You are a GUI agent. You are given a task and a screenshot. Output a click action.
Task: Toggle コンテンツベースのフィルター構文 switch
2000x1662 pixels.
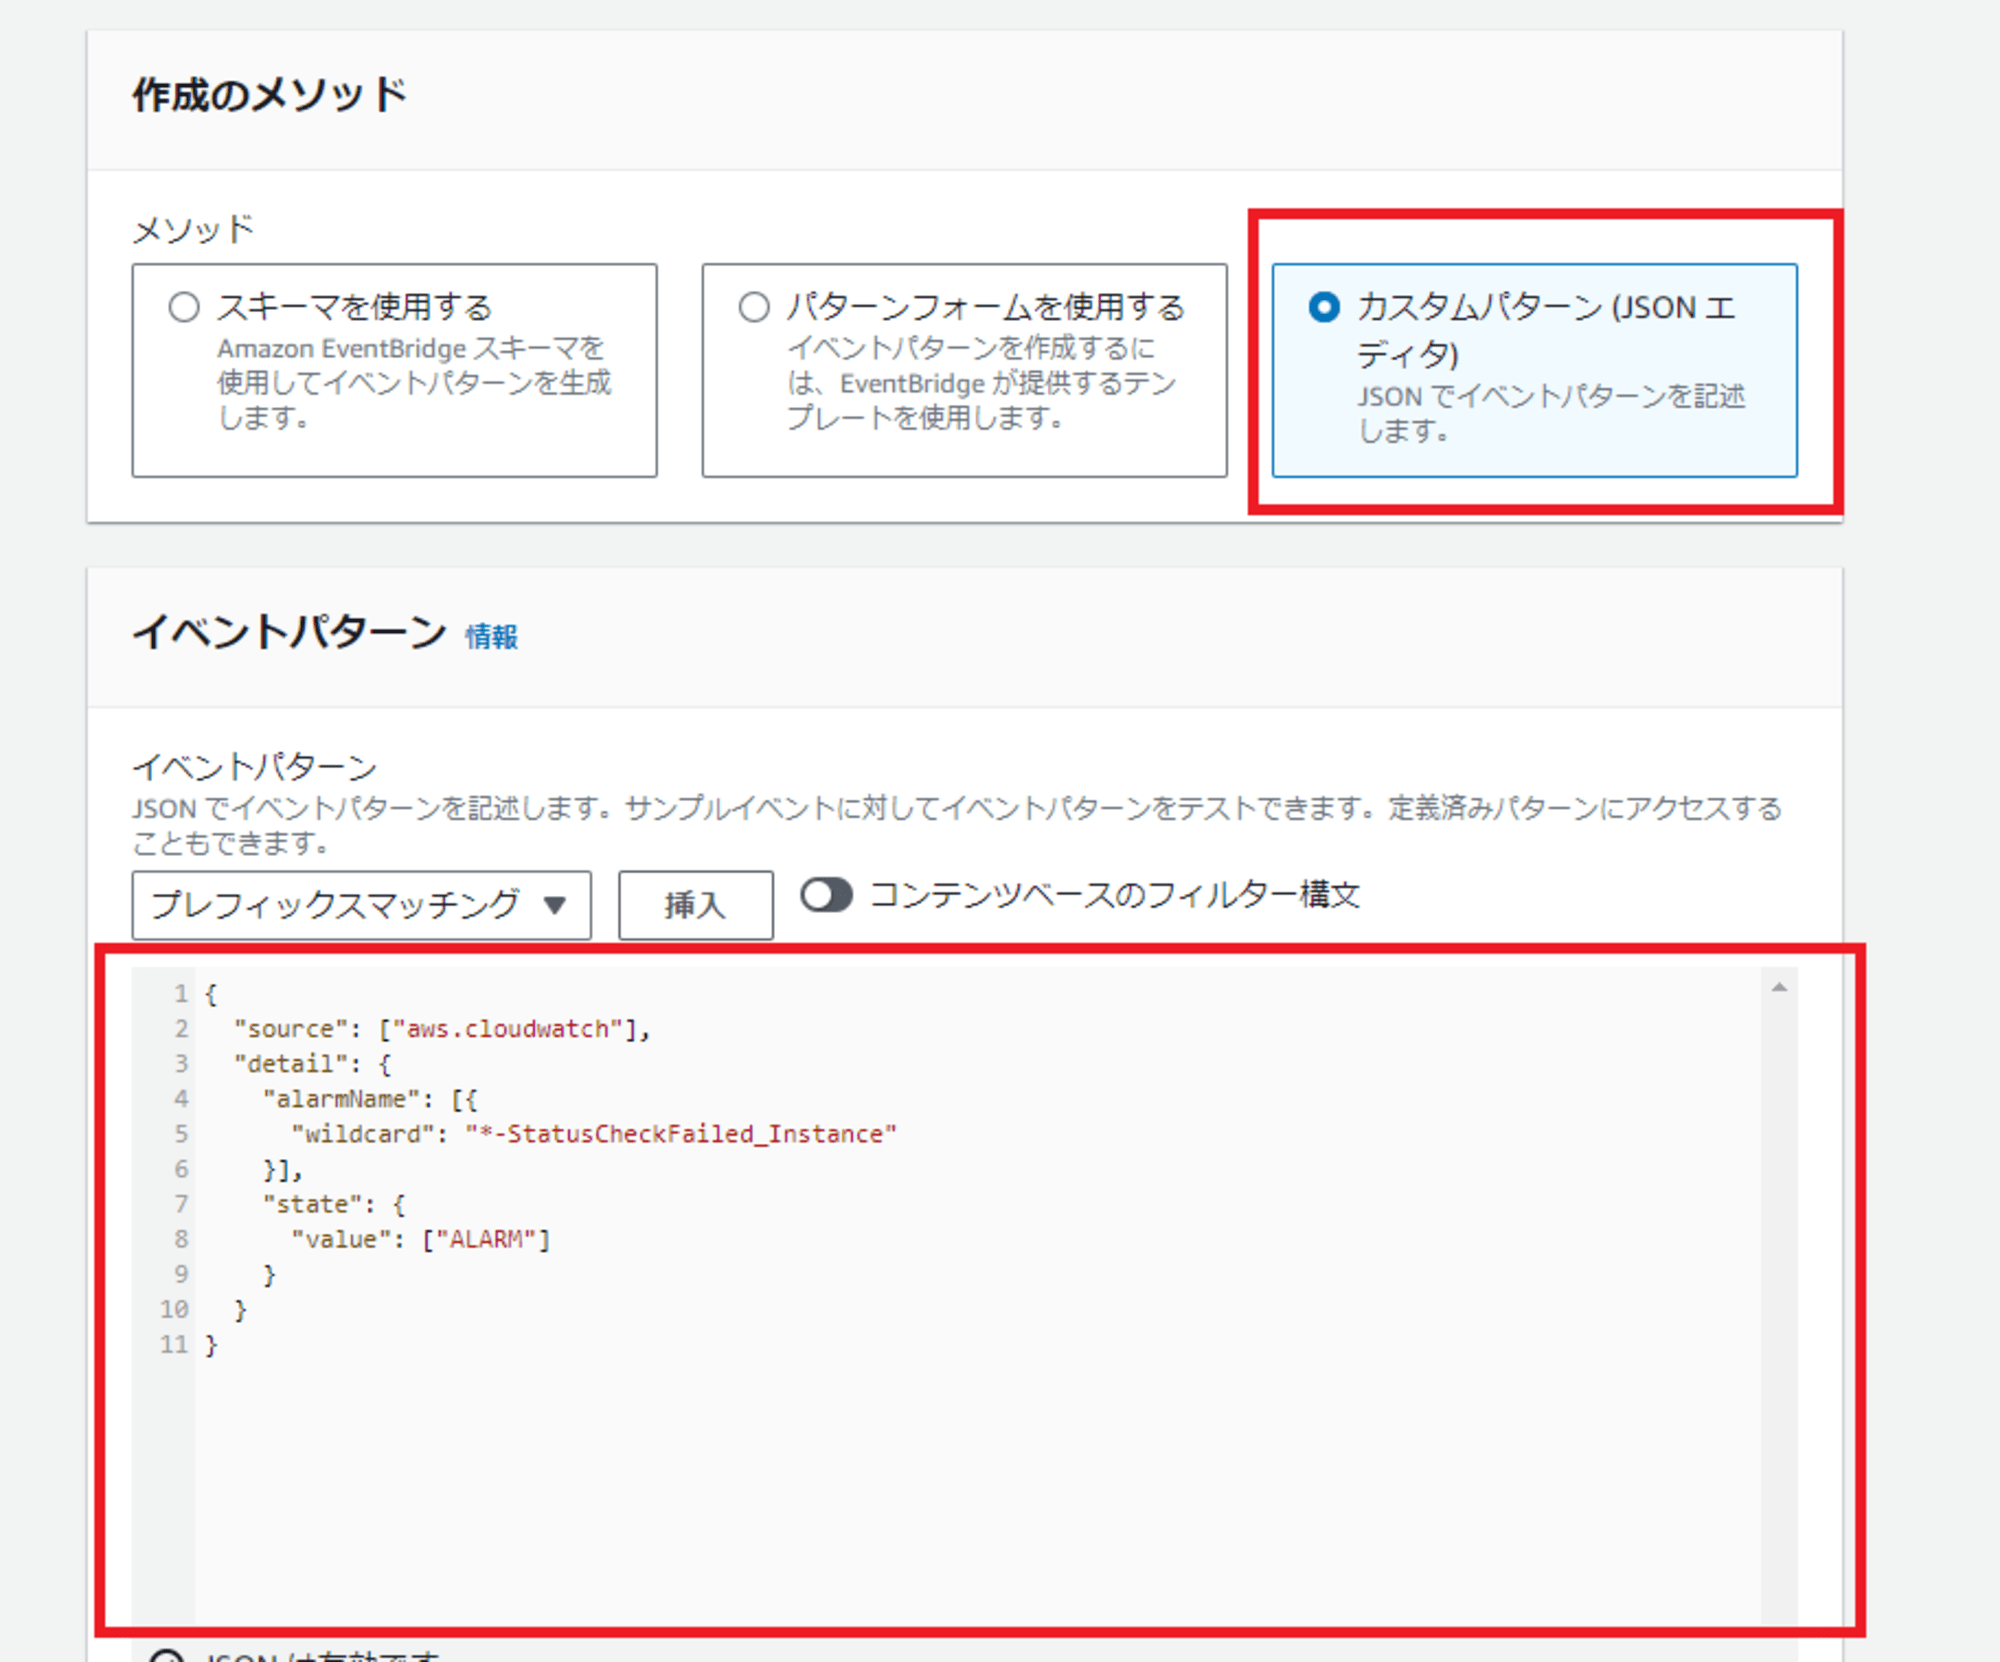[x=826, y=894]
